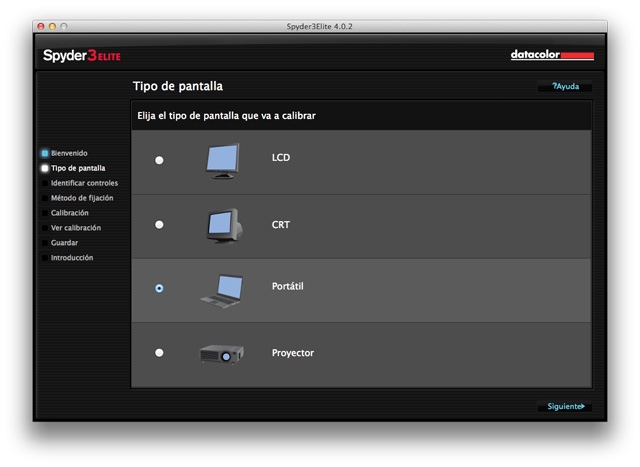The width and height of the screenshot is (640, 467).
Task: Select the LCD radio button
Action: pos(159,160)
